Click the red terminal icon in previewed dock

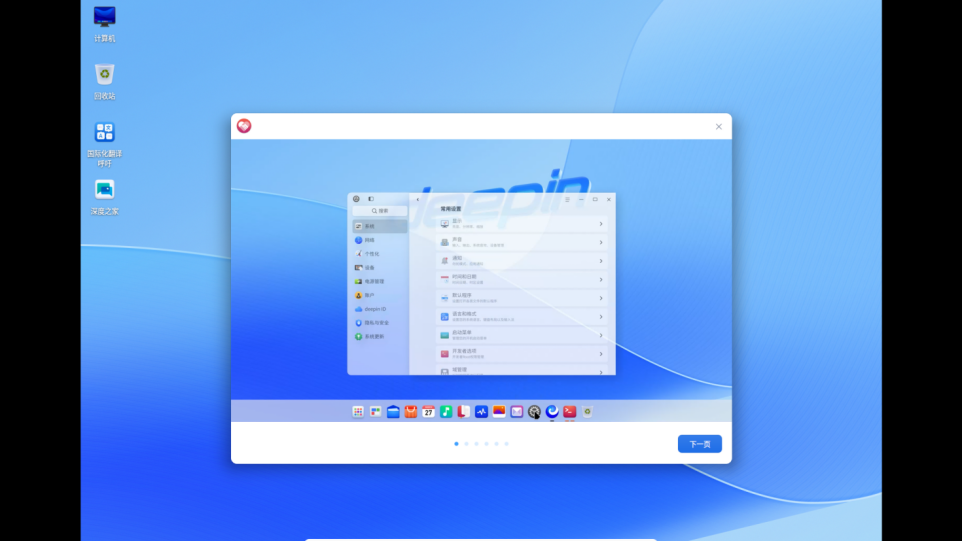pos(570,412)
